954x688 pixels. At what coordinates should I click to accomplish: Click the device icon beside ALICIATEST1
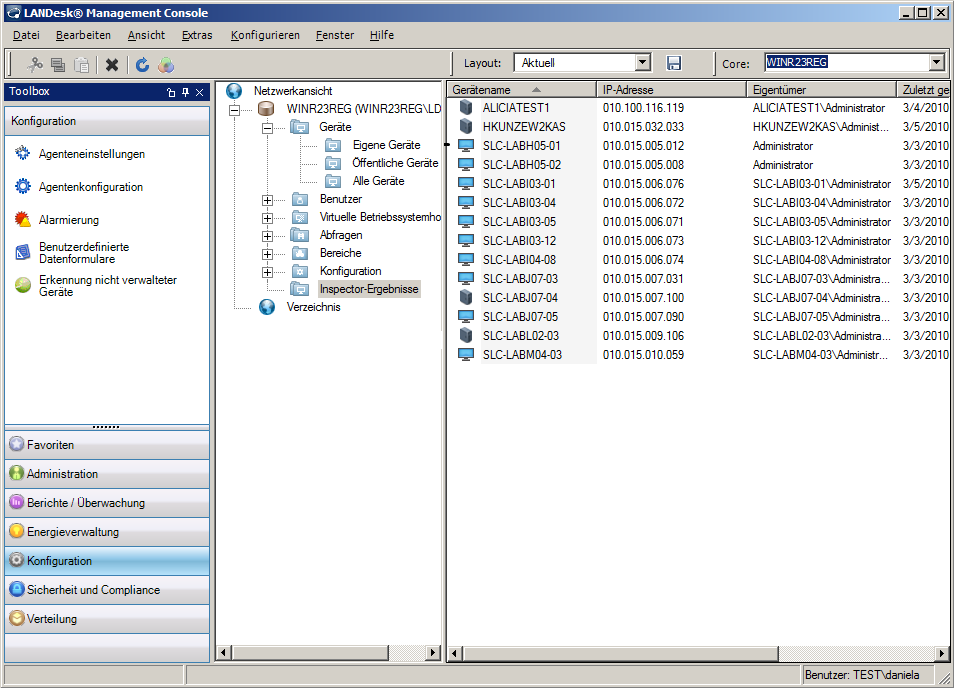pos(466,108)
